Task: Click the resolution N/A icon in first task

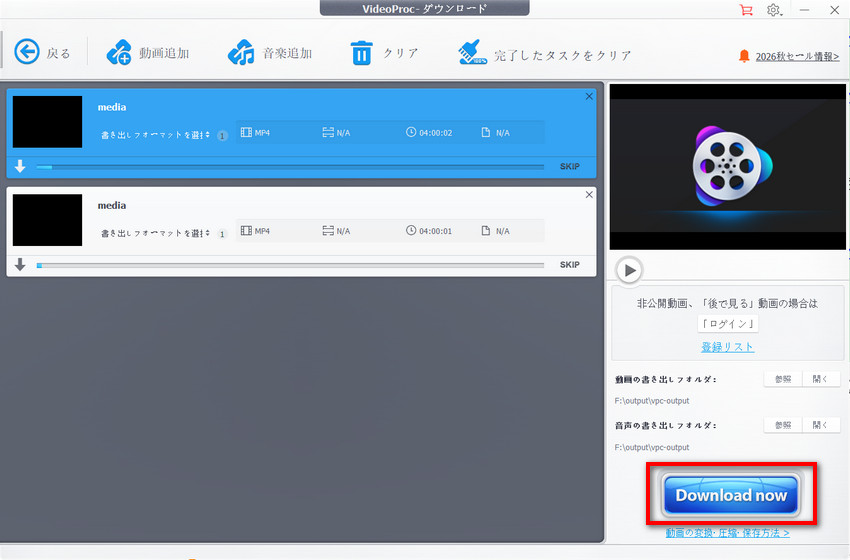Action: pos(328,132)
